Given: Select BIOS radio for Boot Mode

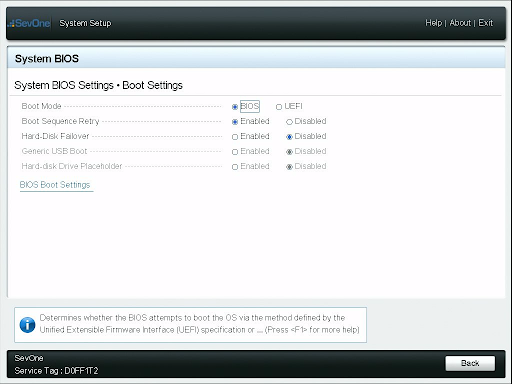Looking at the screenshot, I should 235,107.
